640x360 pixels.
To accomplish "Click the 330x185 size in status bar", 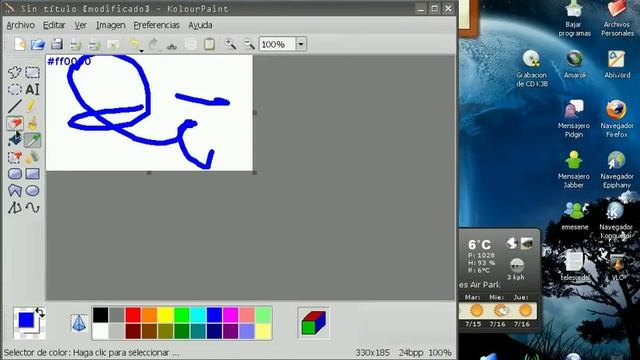I will 373,352.
